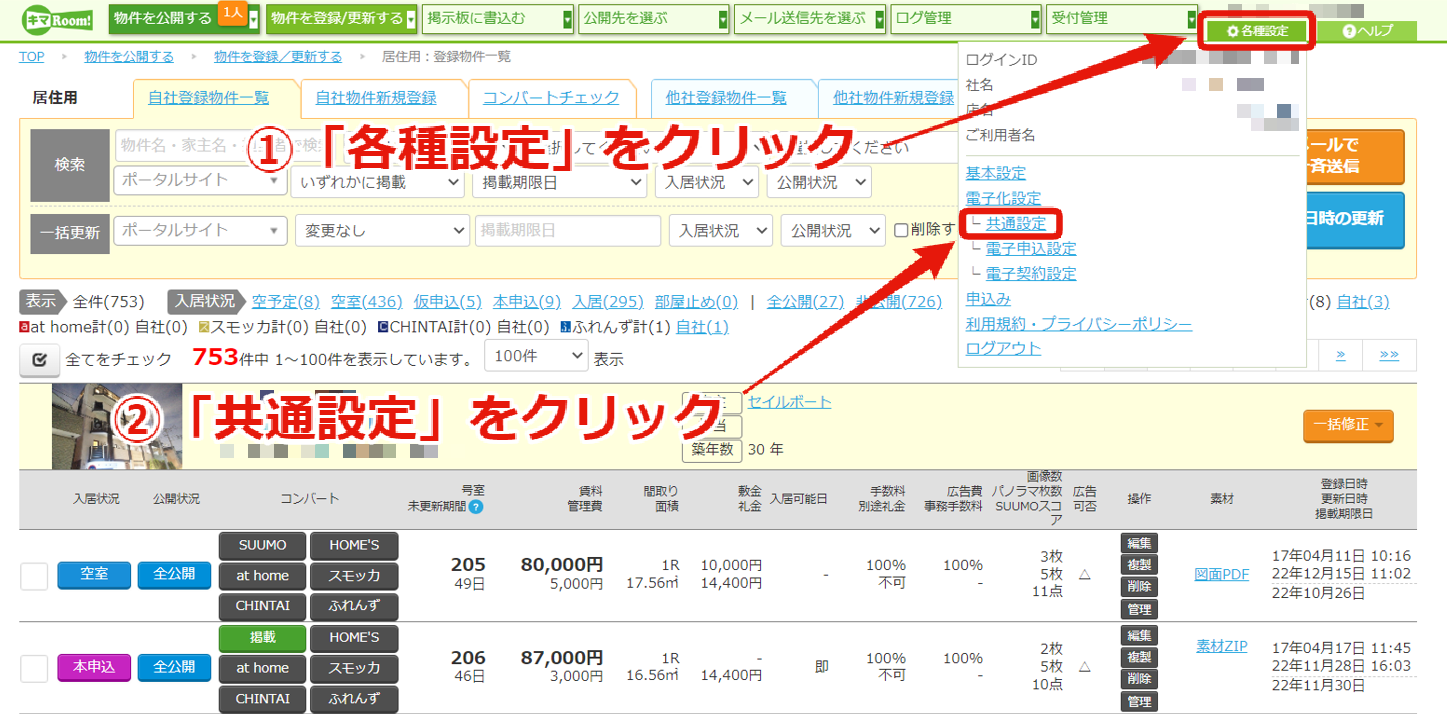The image size is (1447, 714).
Task: Open the ヘルプ help button
Action: coord(1367,31)
